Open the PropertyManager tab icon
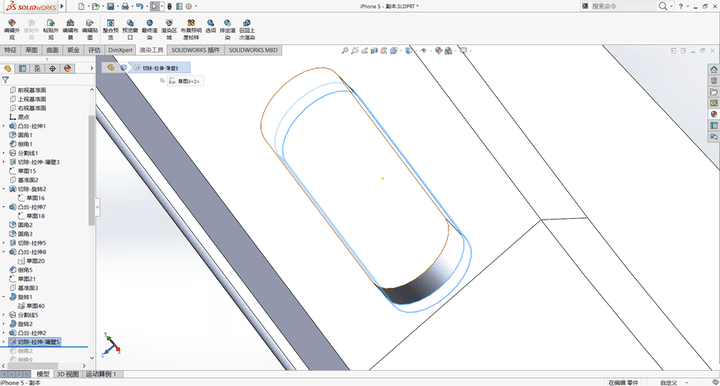This screenshot has width=720, height=386. [22, 68]
